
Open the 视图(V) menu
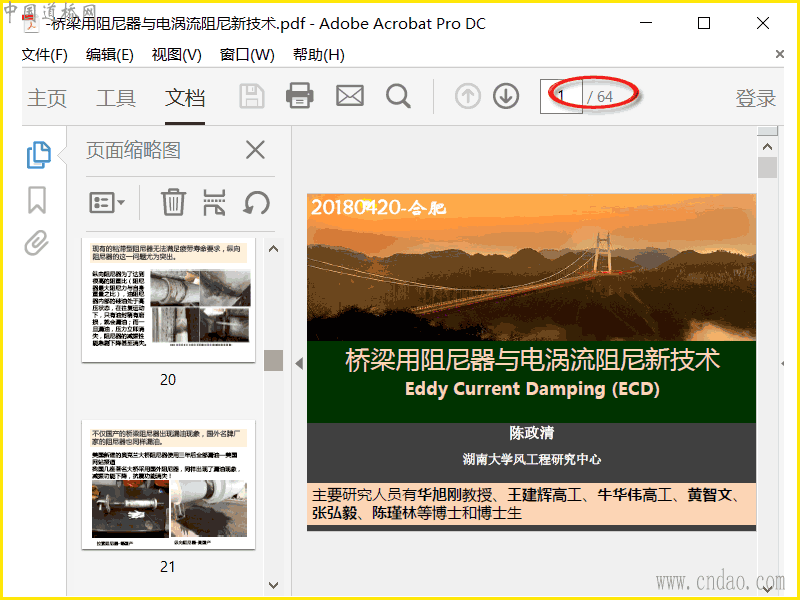pos(177,55)
